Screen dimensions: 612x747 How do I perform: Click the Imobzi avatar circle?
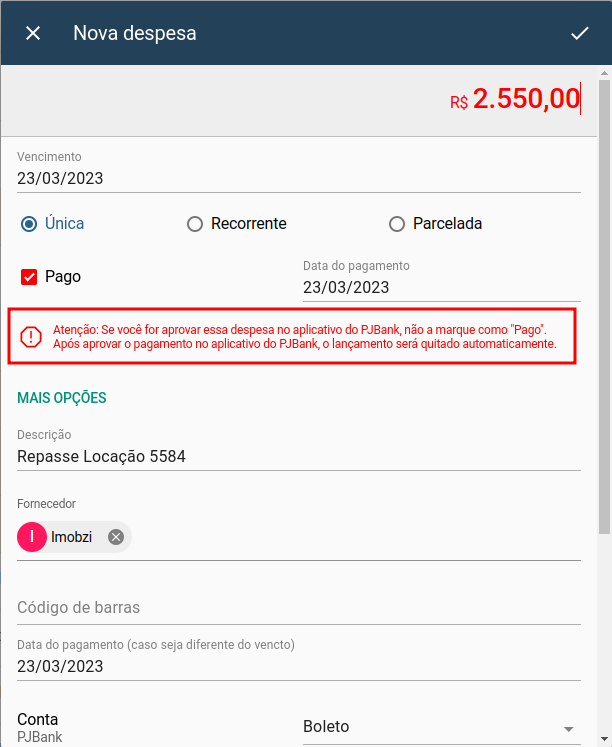tap(32, 537)
